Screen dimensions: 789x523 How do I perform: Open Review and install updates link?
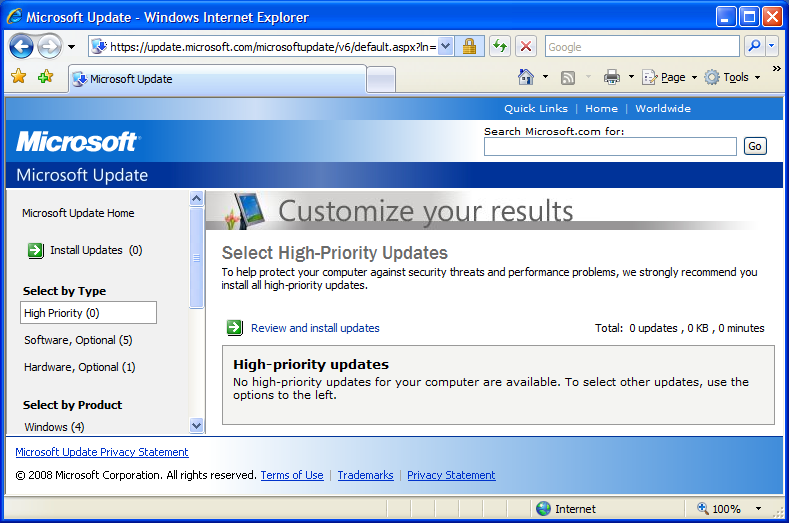click(315, 328)
